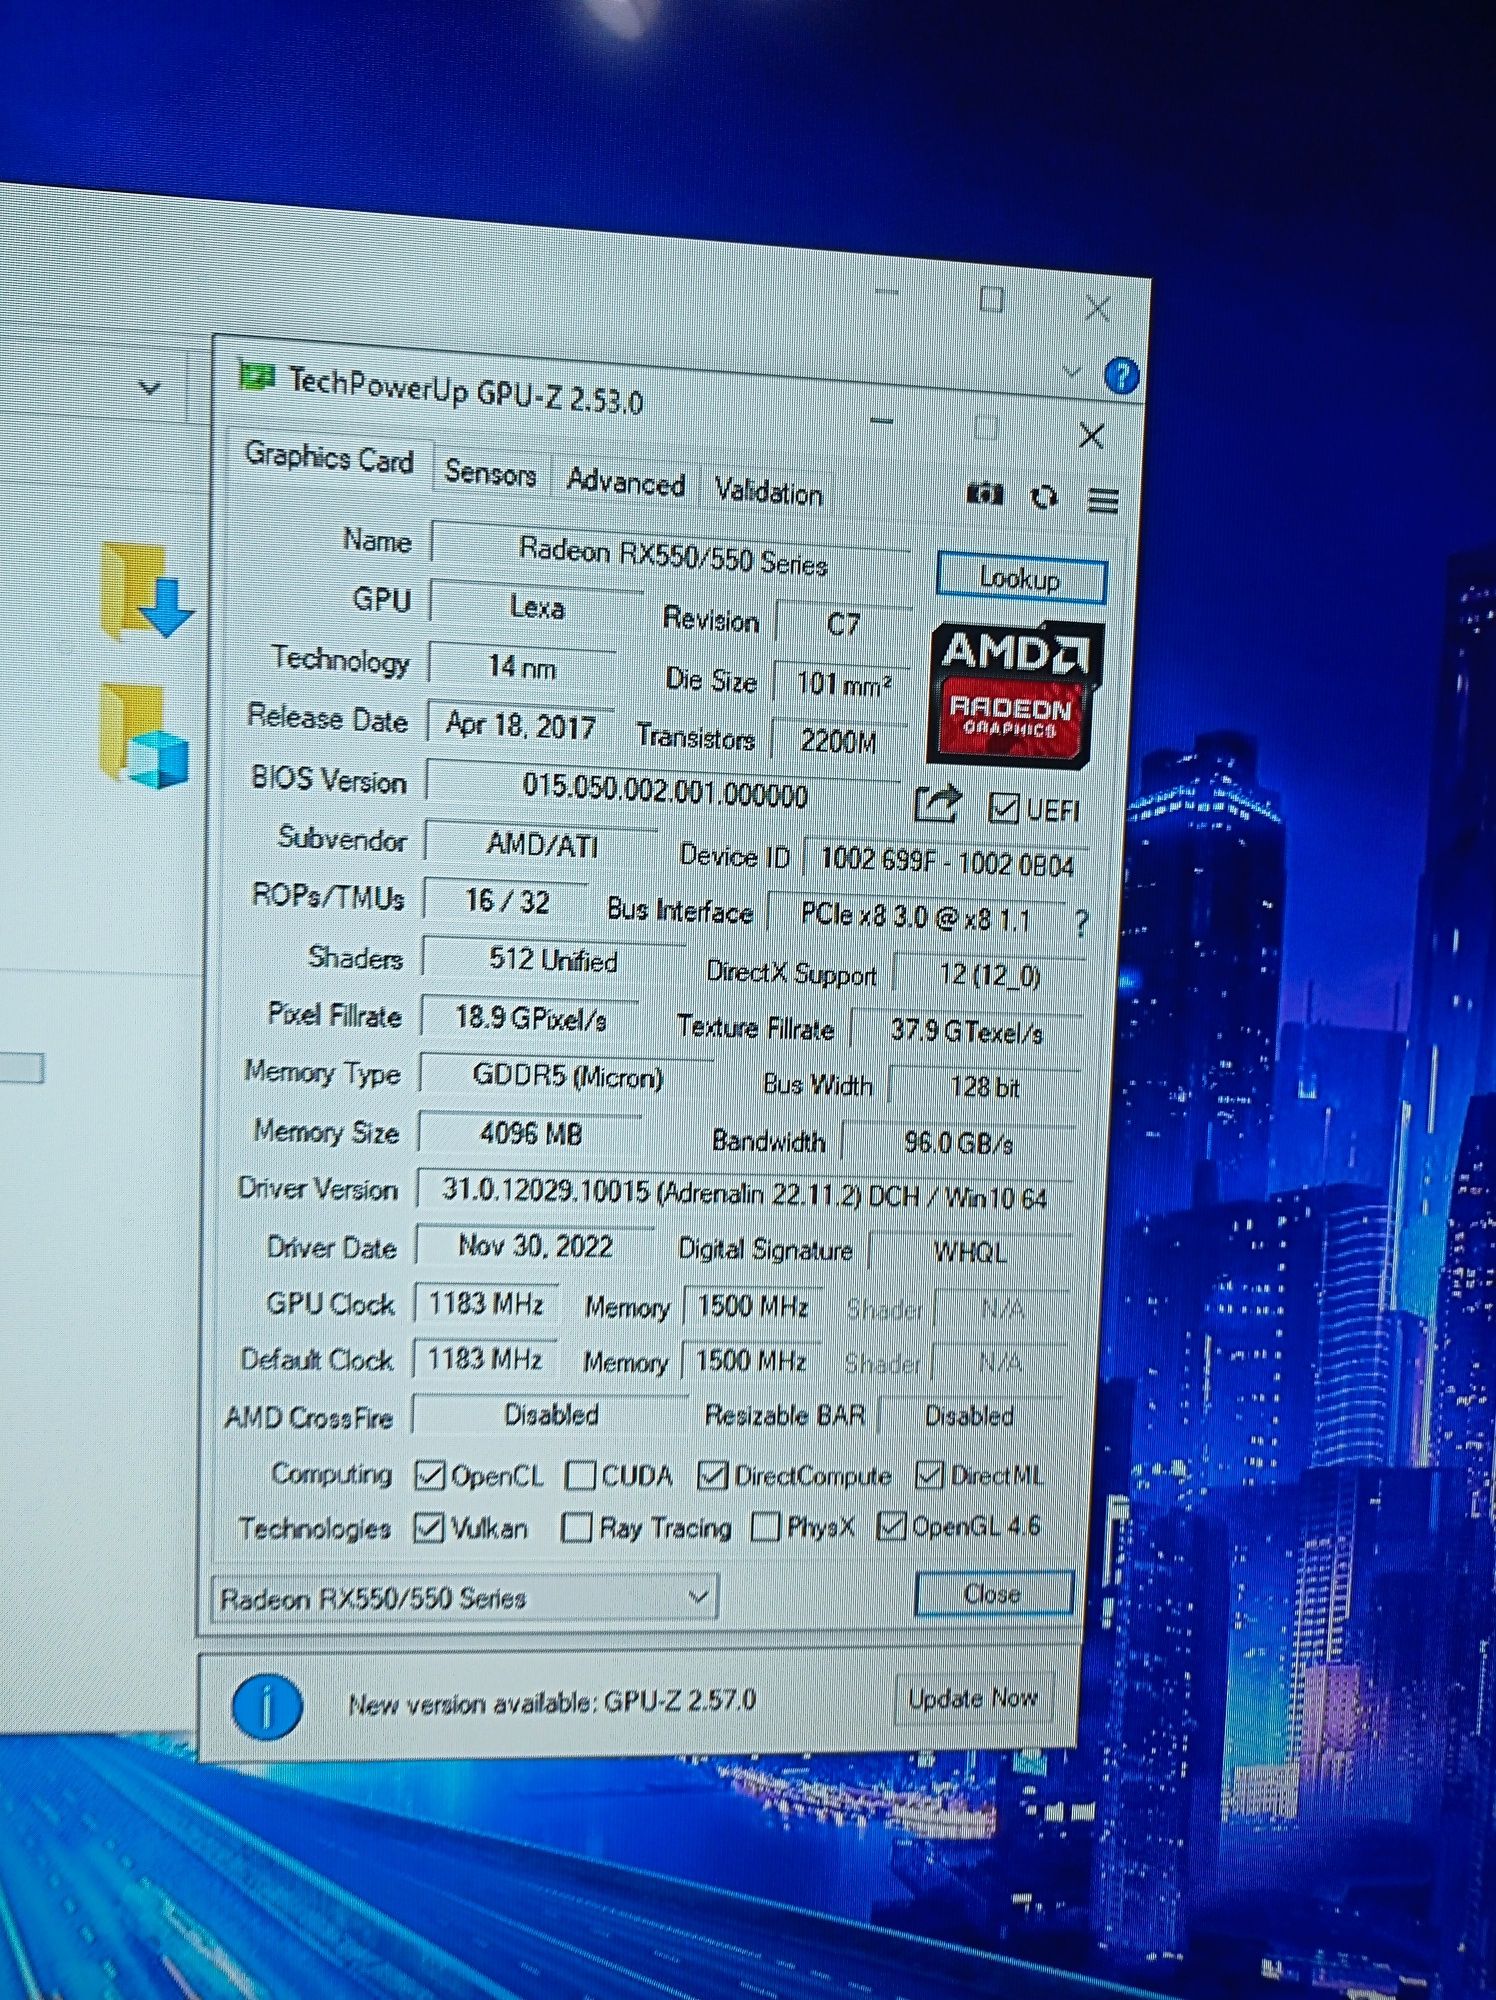Viewport: 1496px width, 2000px height.
Task: Switch to the Advanced tab
Action: [626, 482]
